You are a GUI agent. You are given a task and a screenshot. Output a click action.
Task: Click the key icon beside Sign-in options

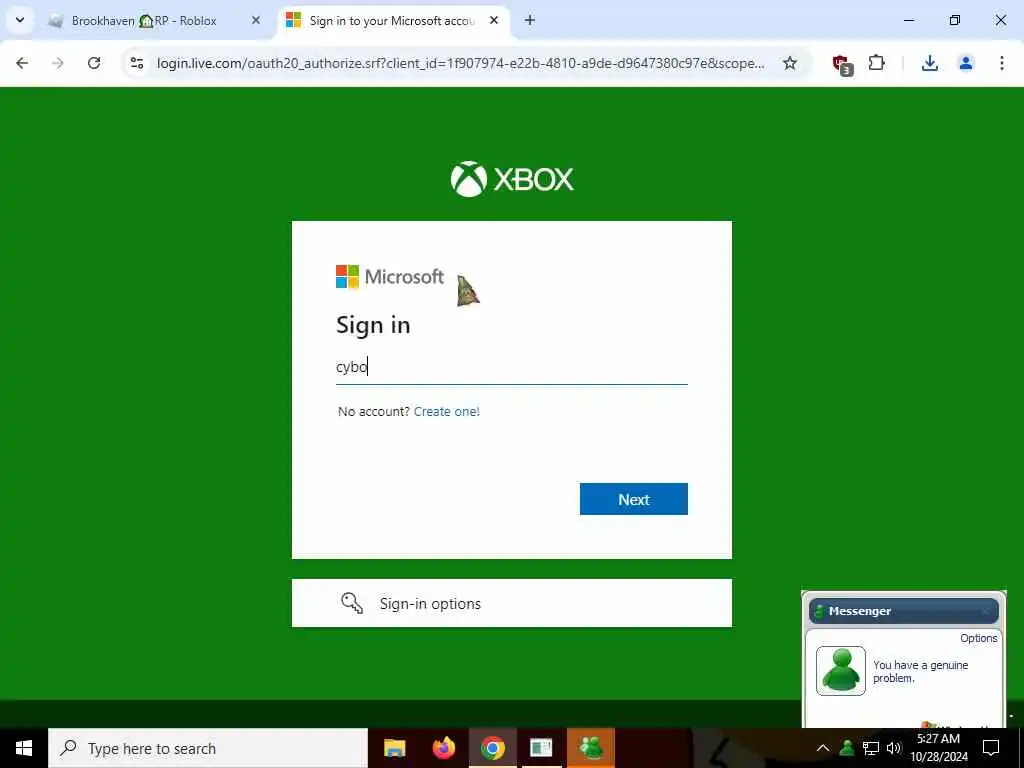pos(352,603)
